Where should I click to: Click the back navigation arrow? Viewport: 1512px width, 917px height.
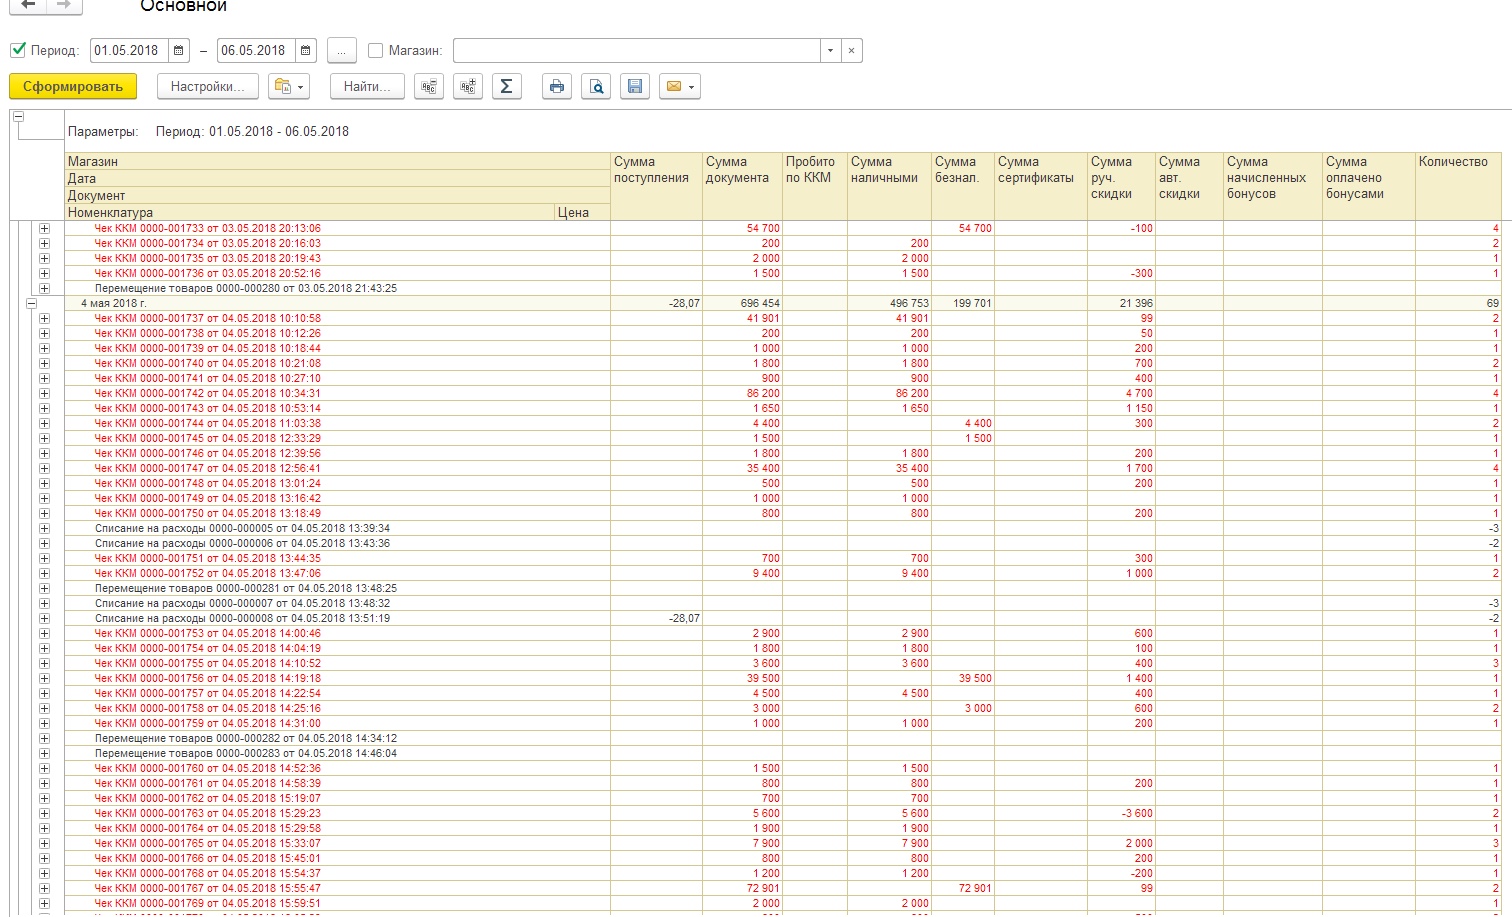(28, 5)
